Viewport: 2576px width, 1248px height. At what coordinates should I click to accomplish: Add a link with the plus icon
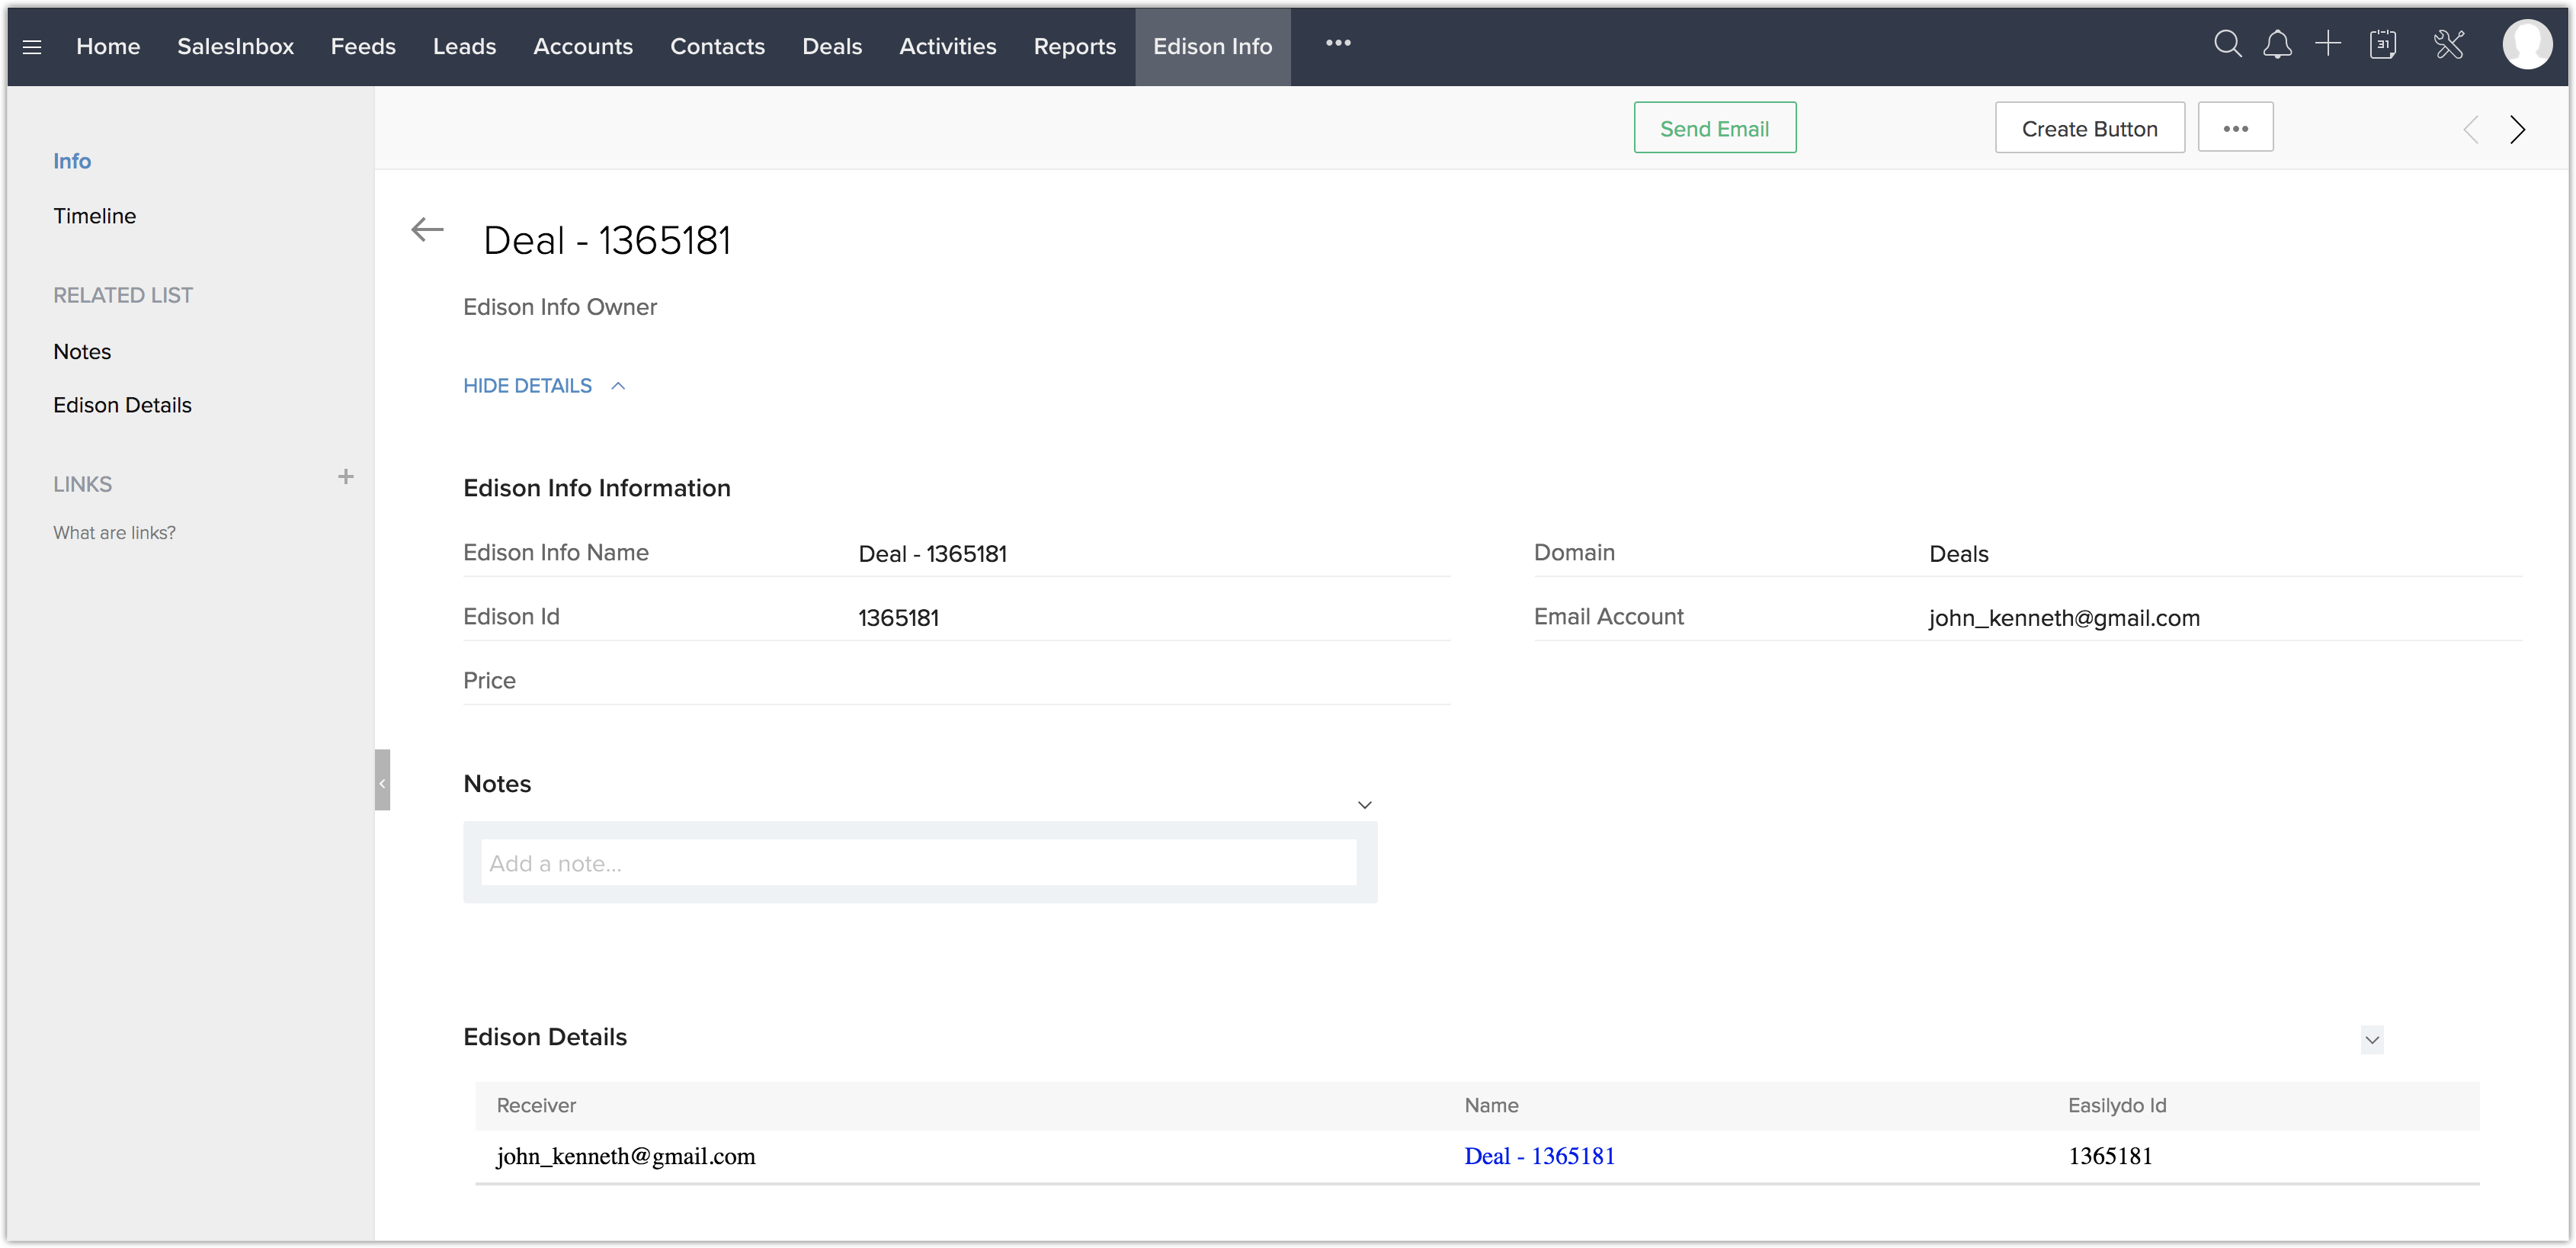click(346, 477)
